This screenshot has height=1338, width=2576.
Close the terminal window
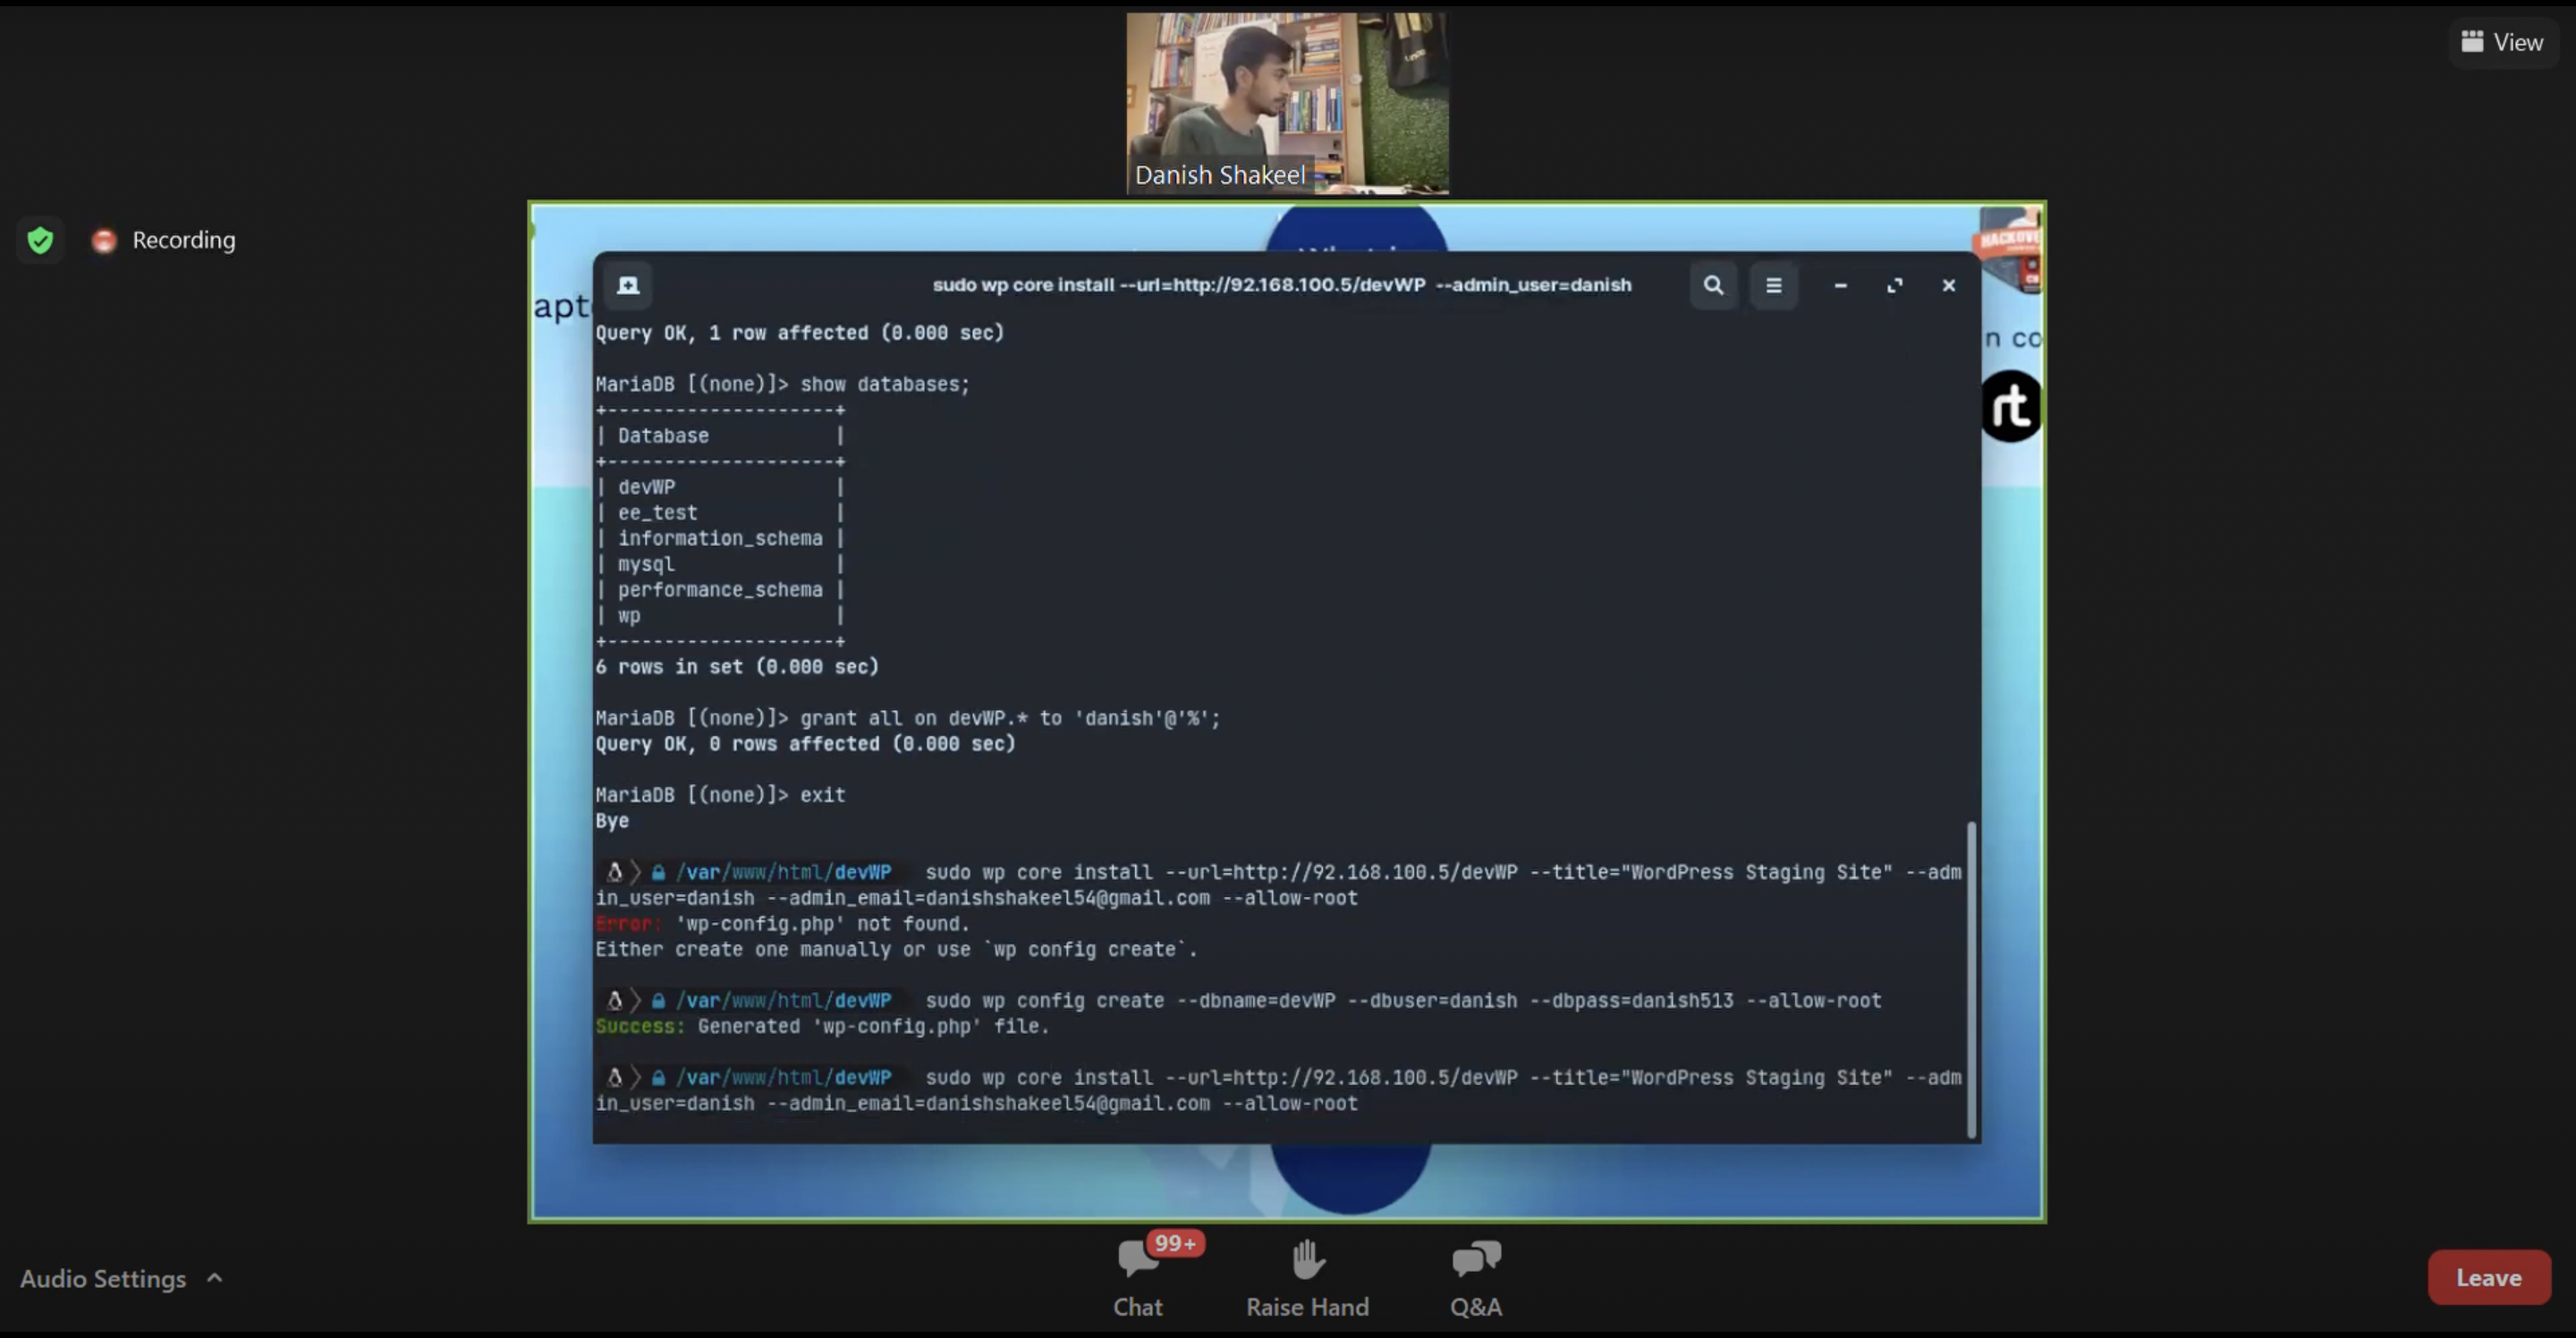pos(1948,285)
